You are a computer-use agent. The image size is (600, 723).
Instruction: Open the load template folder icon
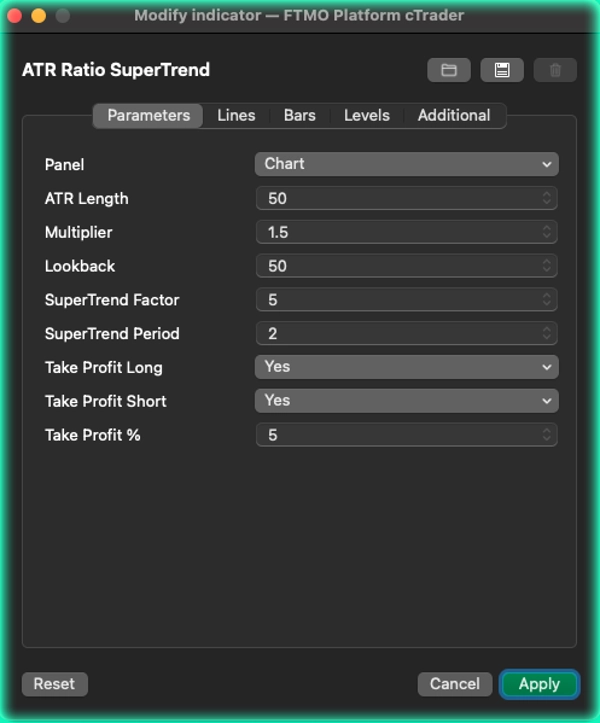click(x=448, y=70)
